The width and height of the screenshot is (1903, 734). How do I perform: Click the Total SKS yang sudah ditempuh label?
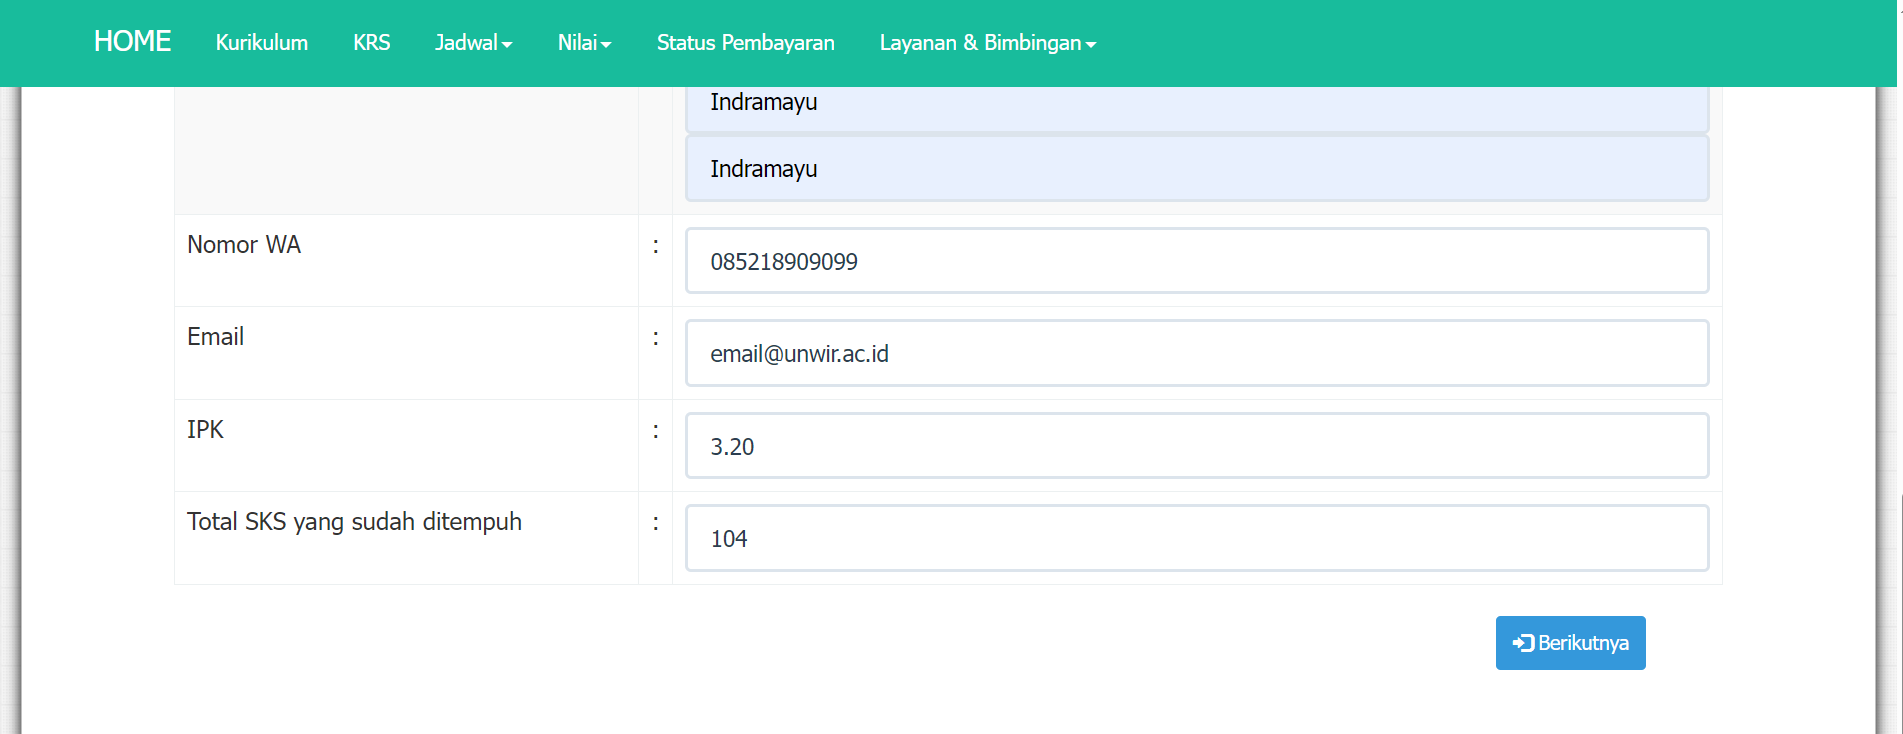coord(354,522)
